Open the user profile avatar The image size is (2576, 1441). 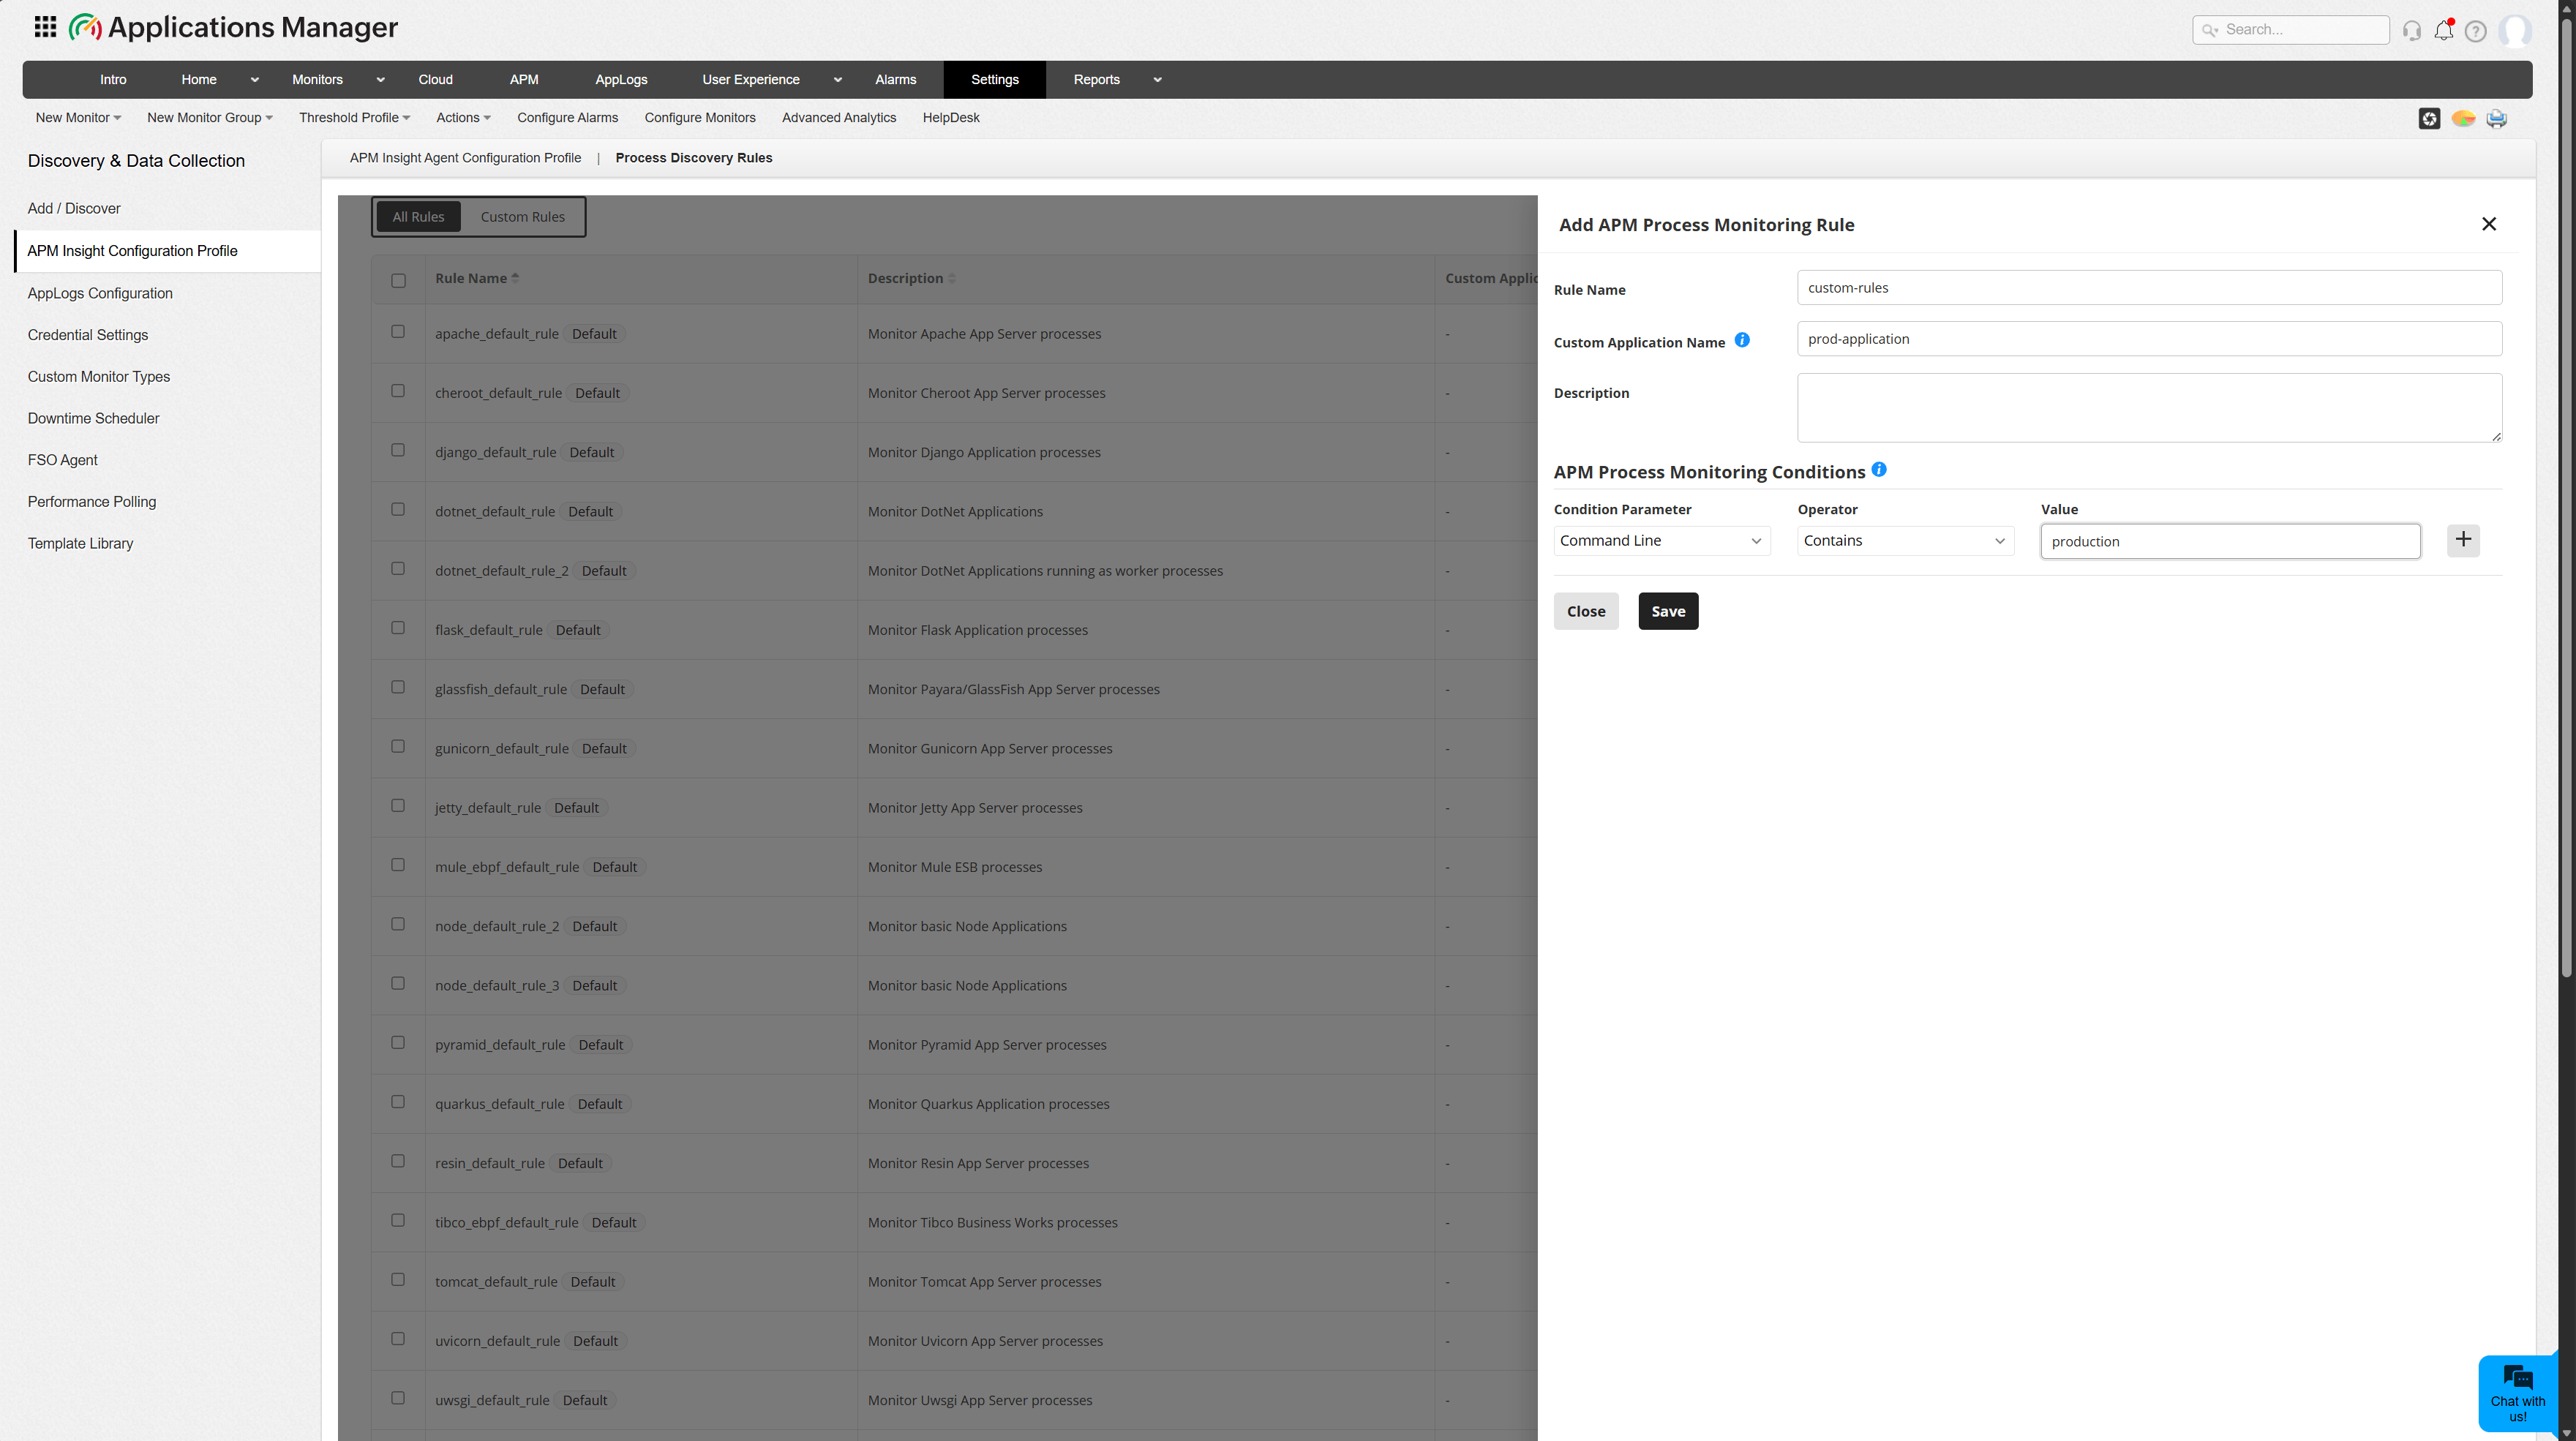click(2514, 30)
